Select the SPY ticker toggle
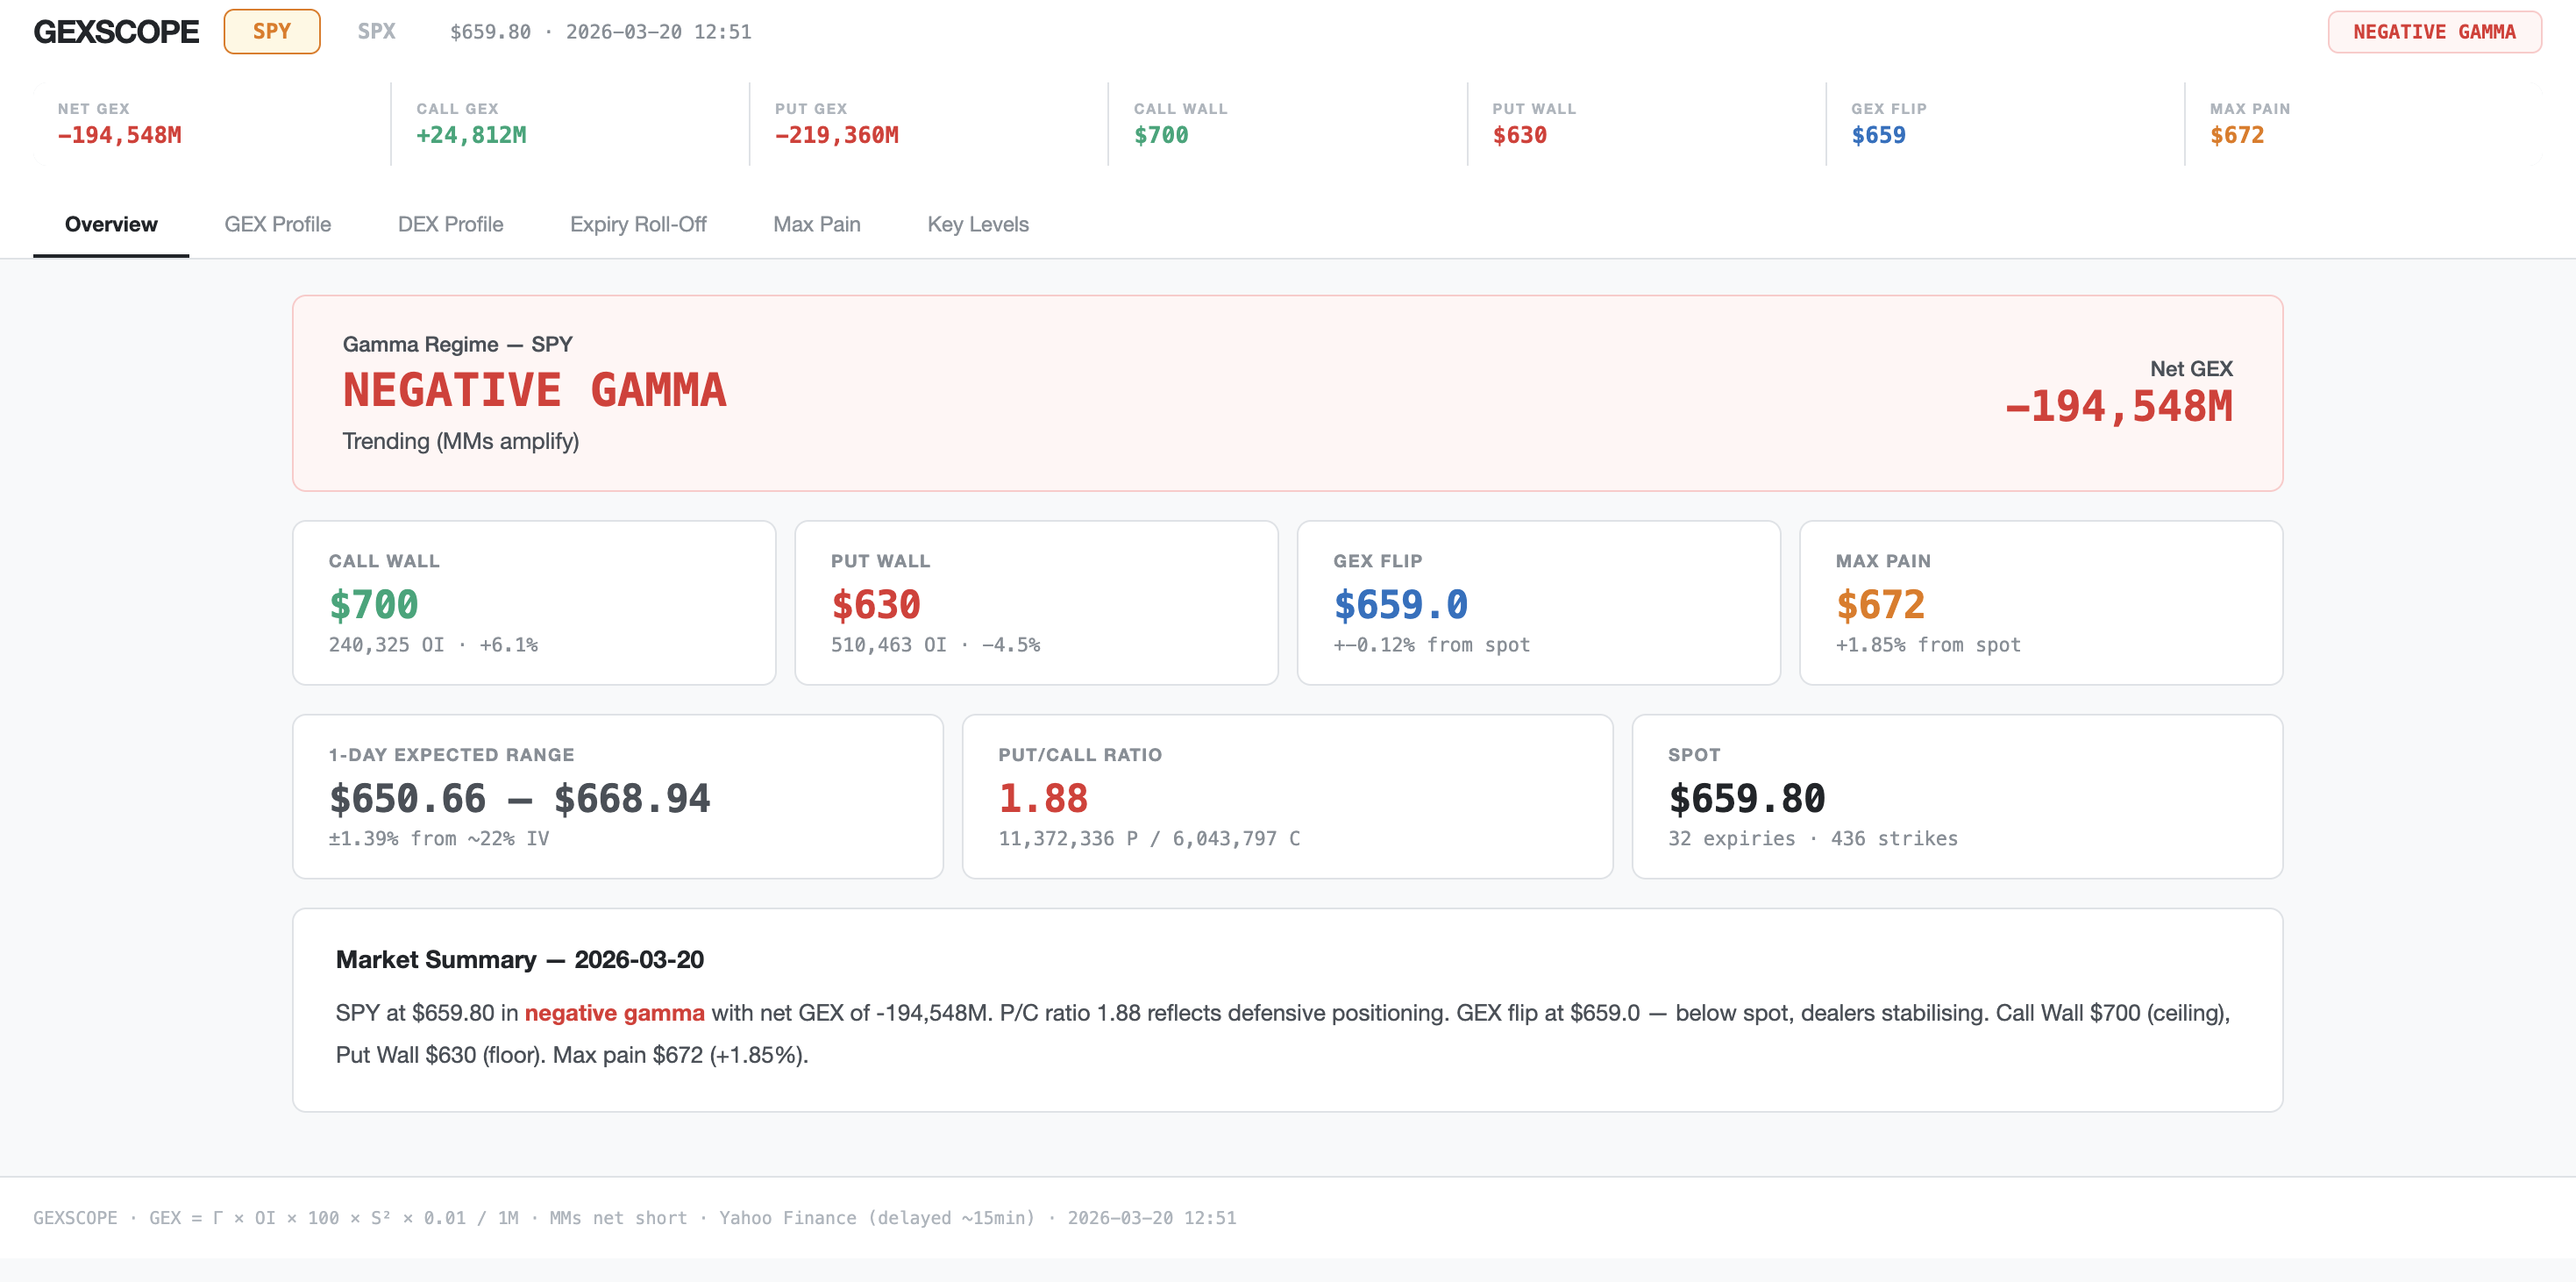Image resolution: width=2576 pixels, height=1282 pixels. pos(271,31)
